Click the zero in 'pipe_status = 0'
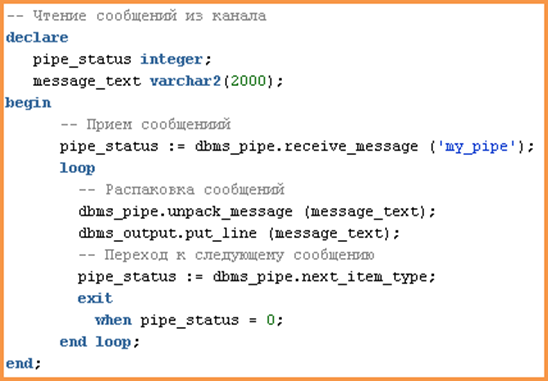The image size is (548, 381). [x=271, y=320]
